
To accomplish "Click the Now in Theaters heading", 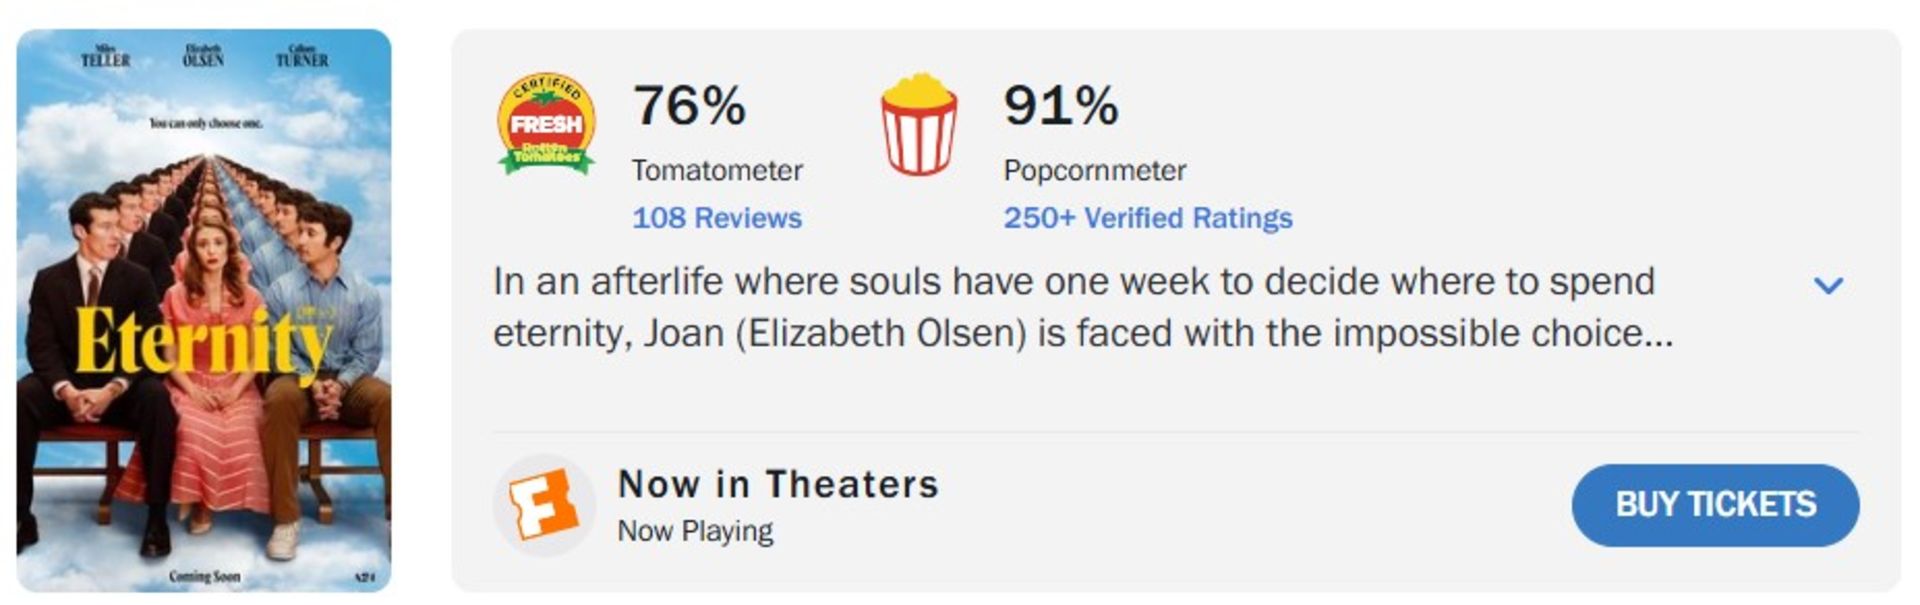I will [778, 484].
